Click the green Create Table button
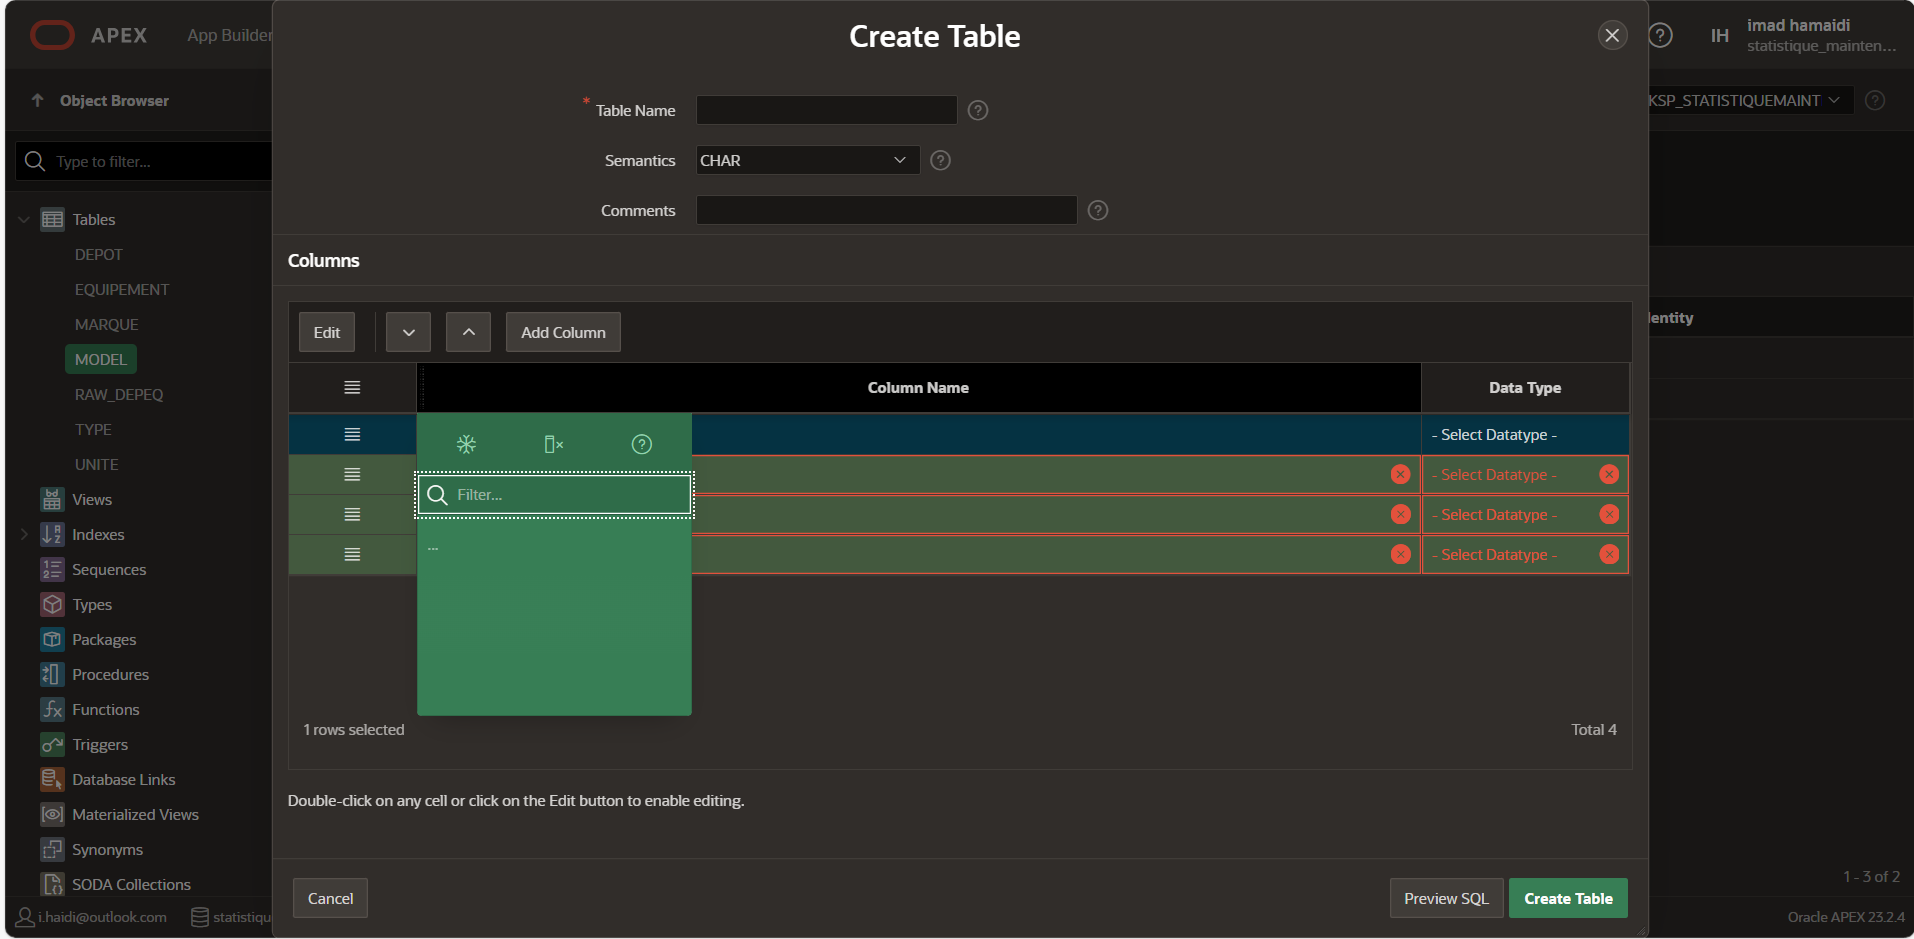The height and width of the screenshot is (939, 1914). click(1567, 899)
